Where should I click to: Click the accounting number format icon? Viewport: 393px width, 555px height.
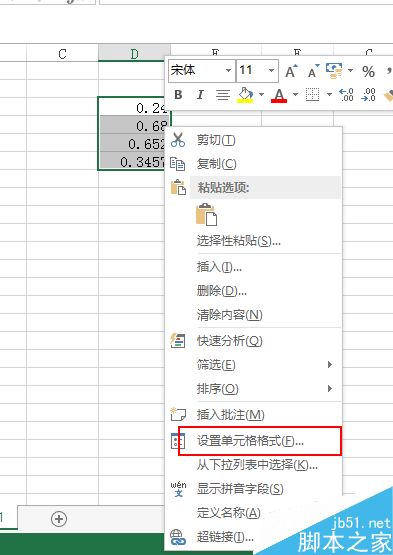334,70
